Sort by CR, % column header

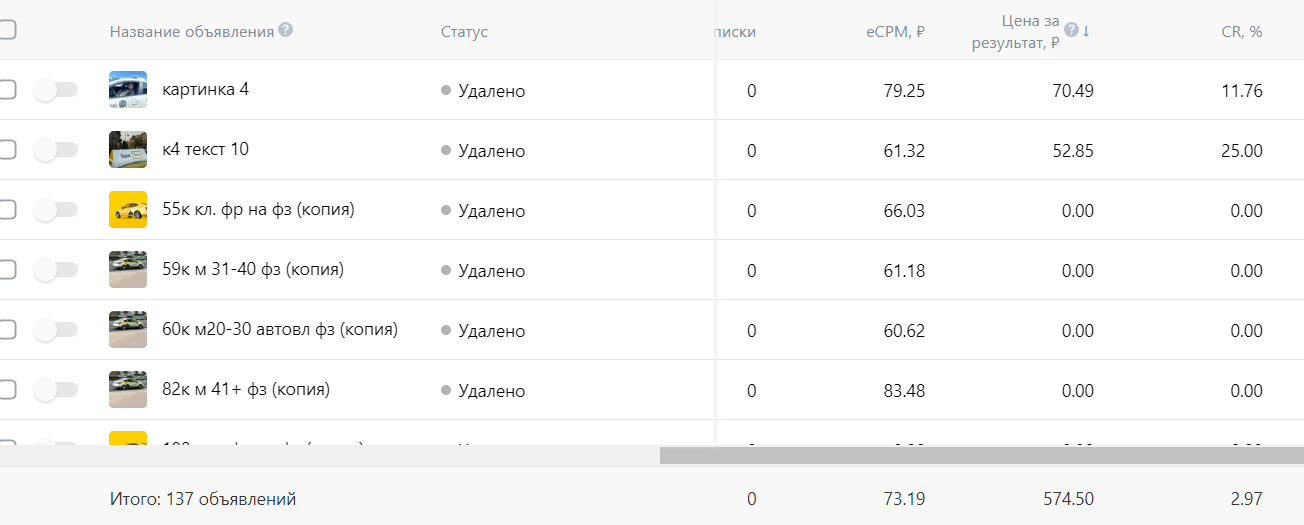[x=1242, y=32]
